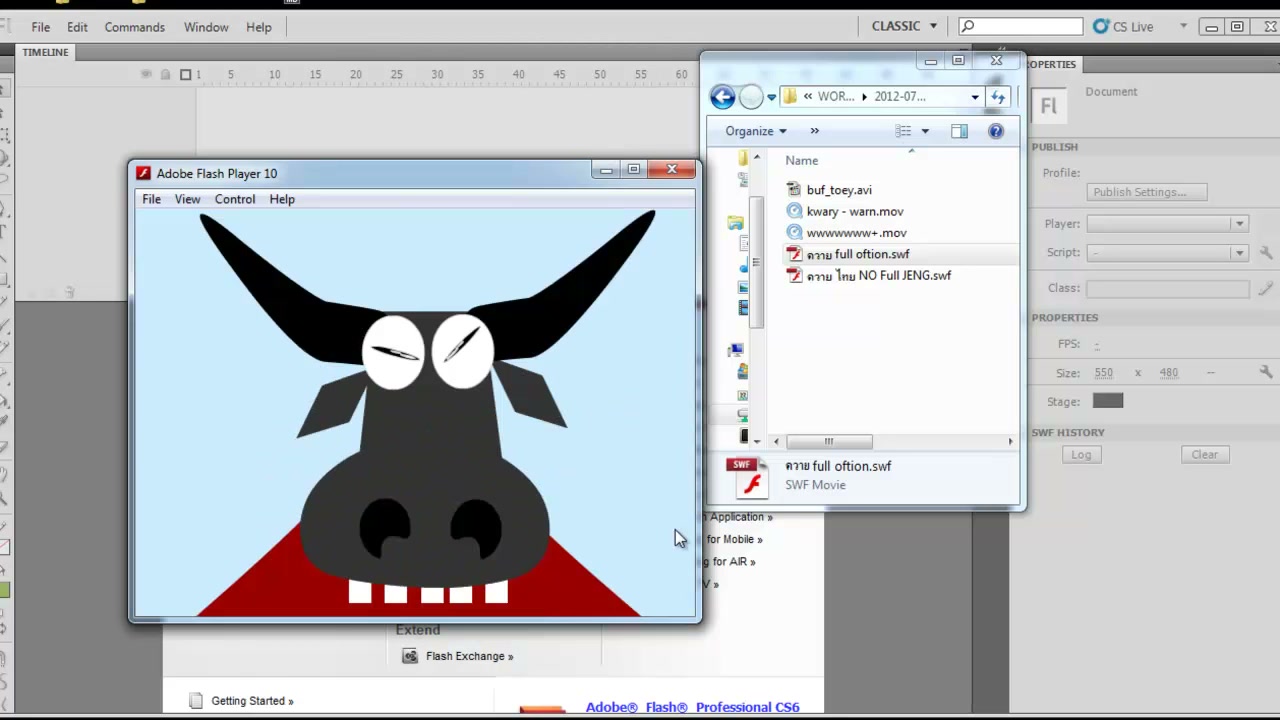Click the NO Full JENG.swf file icon
This screenshot has height=720, width=1280.
[x=794, y=275]
